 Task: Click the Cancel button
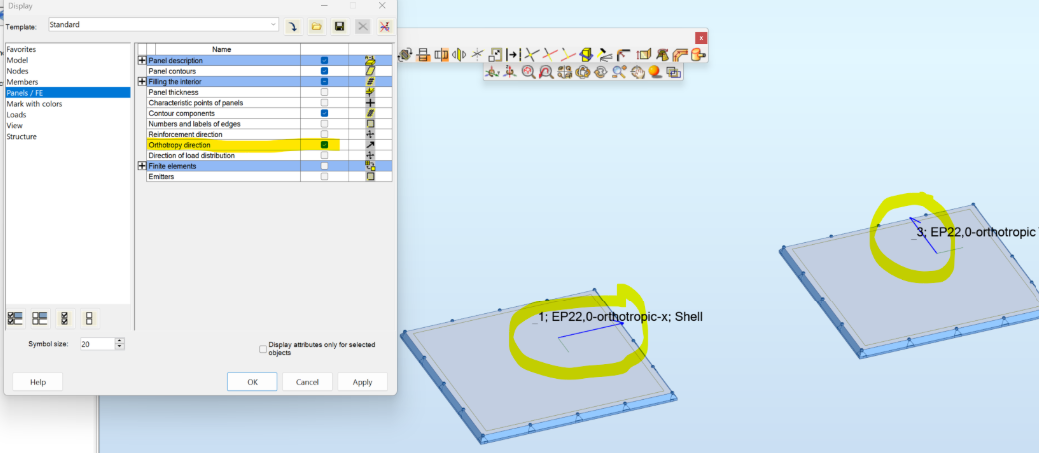(307, 381)
